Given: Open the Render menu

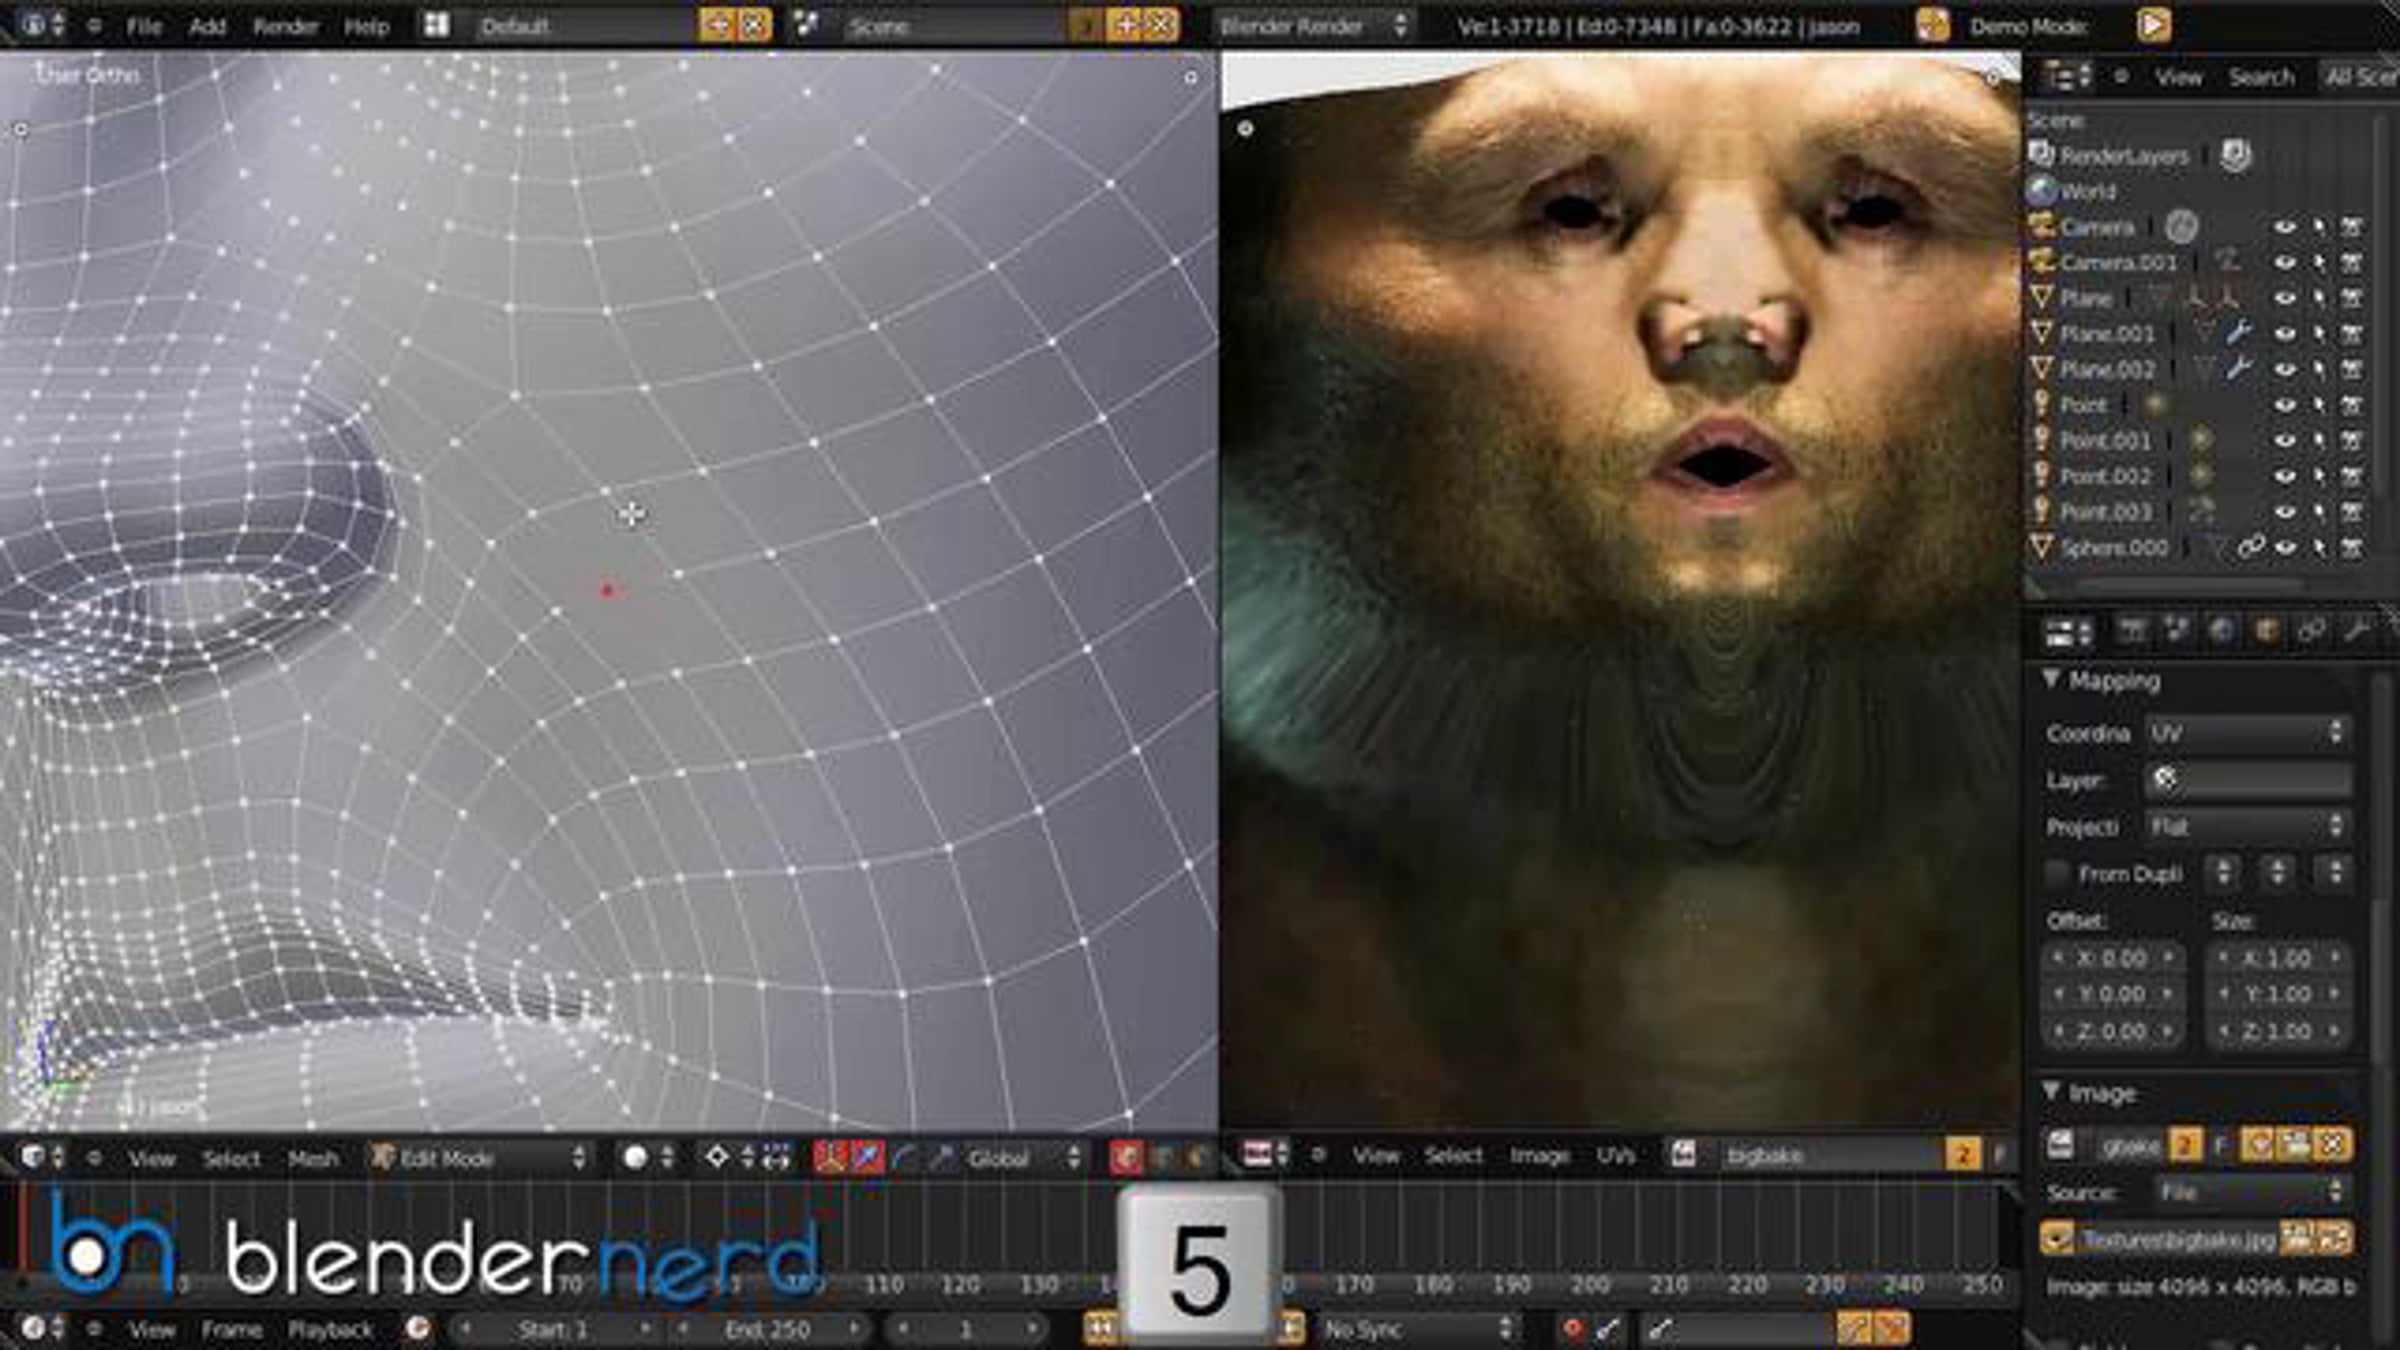Looking at the screenshot, I should click(285, 26).
